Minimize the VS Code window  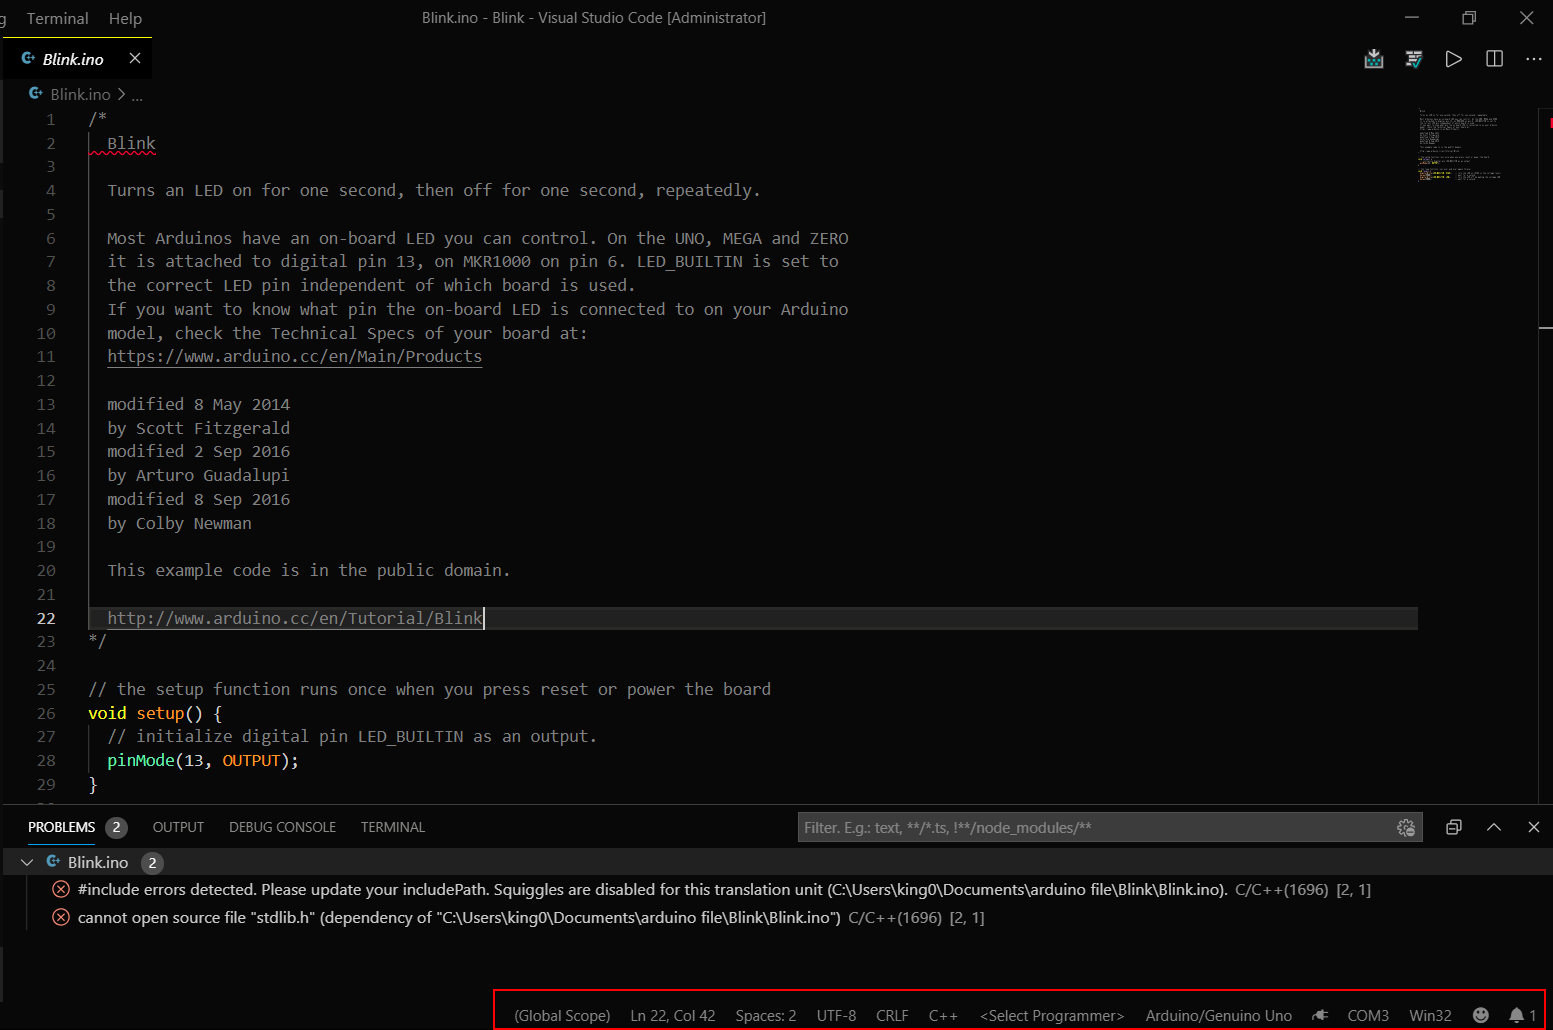tap(1412, 18)
